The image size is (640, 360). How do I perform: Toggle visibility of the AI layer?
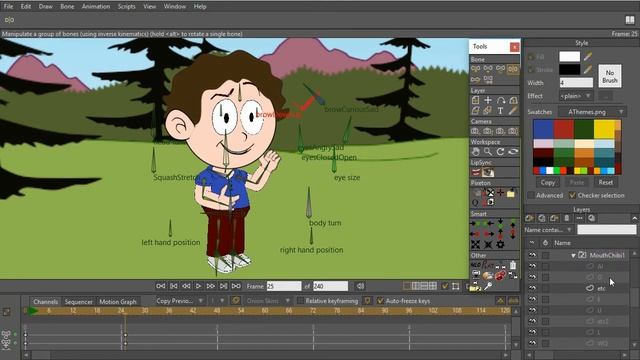[x=532, y=266]
